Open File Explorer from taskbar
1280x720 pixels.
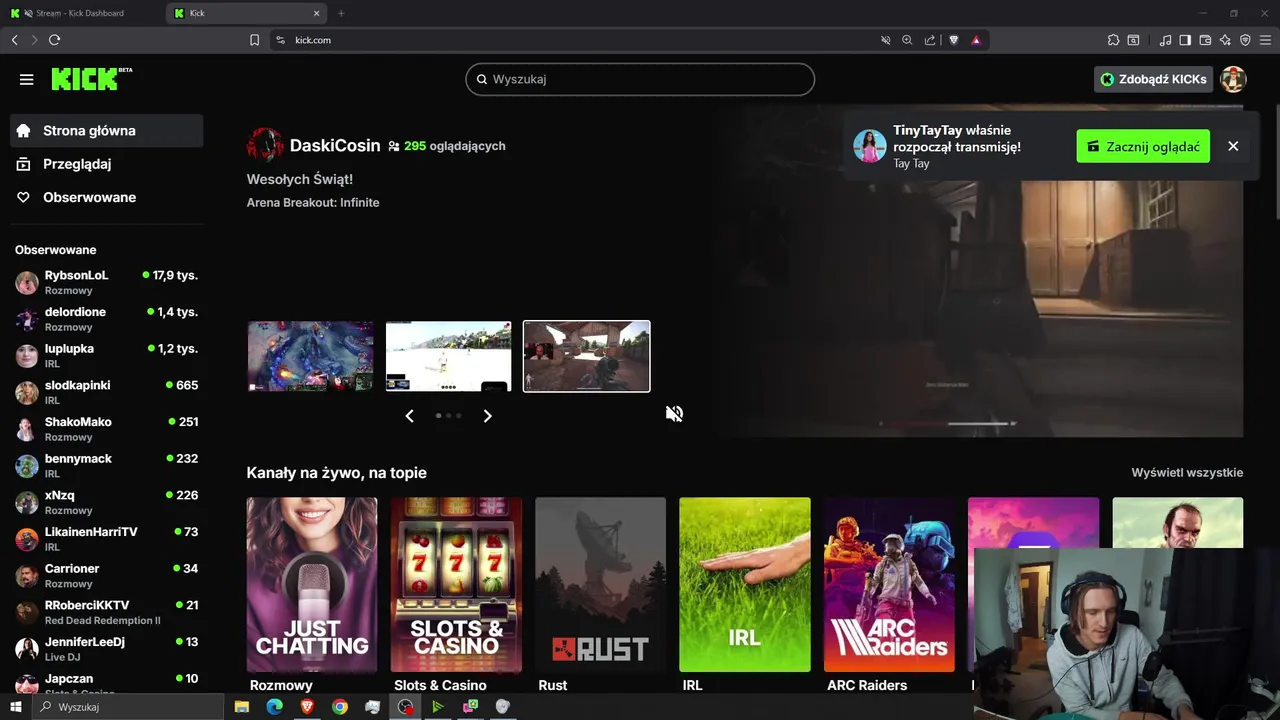241,707
